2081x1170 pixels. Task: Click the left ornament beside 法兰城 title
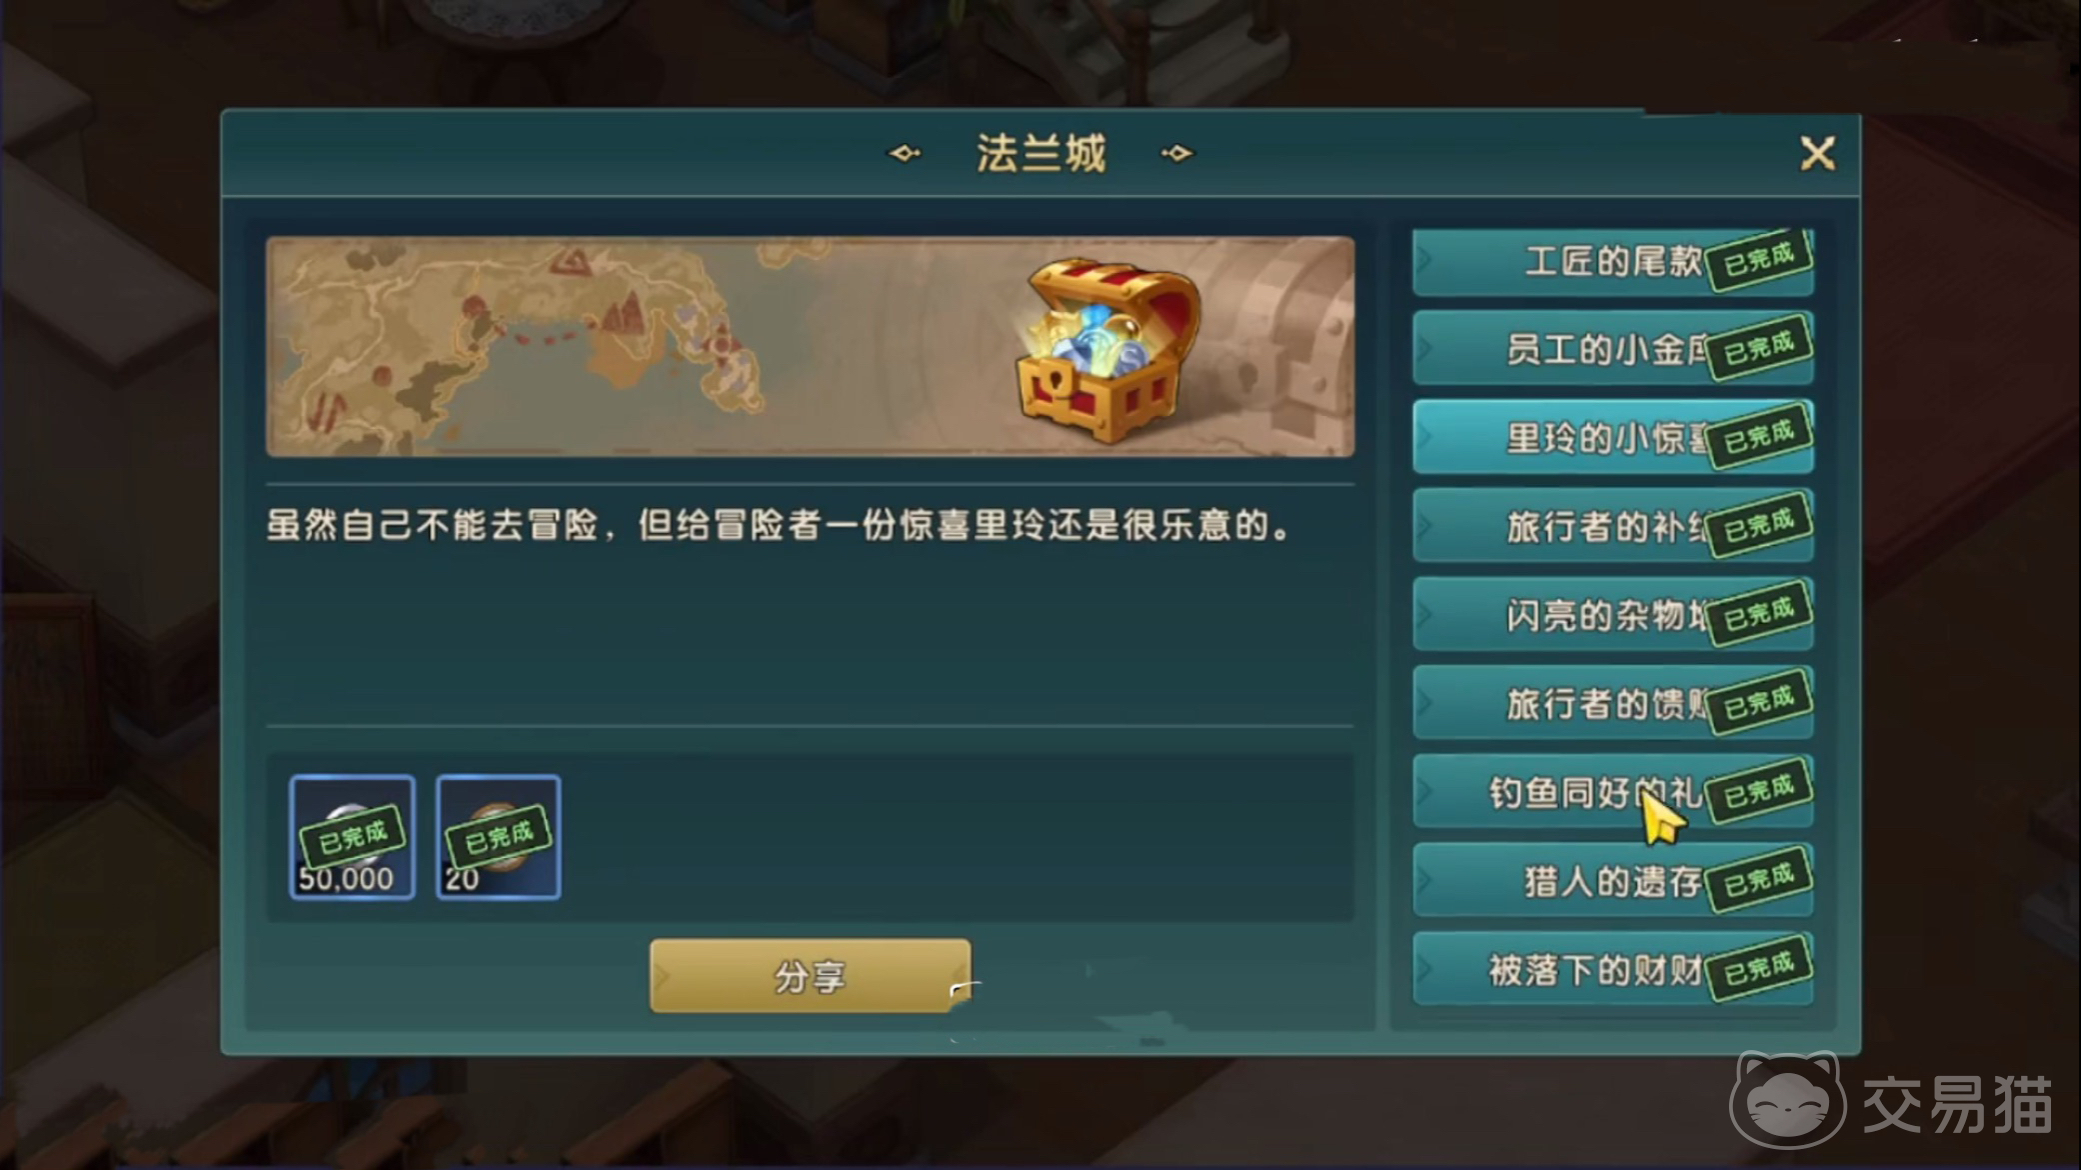tap(905, 153)
